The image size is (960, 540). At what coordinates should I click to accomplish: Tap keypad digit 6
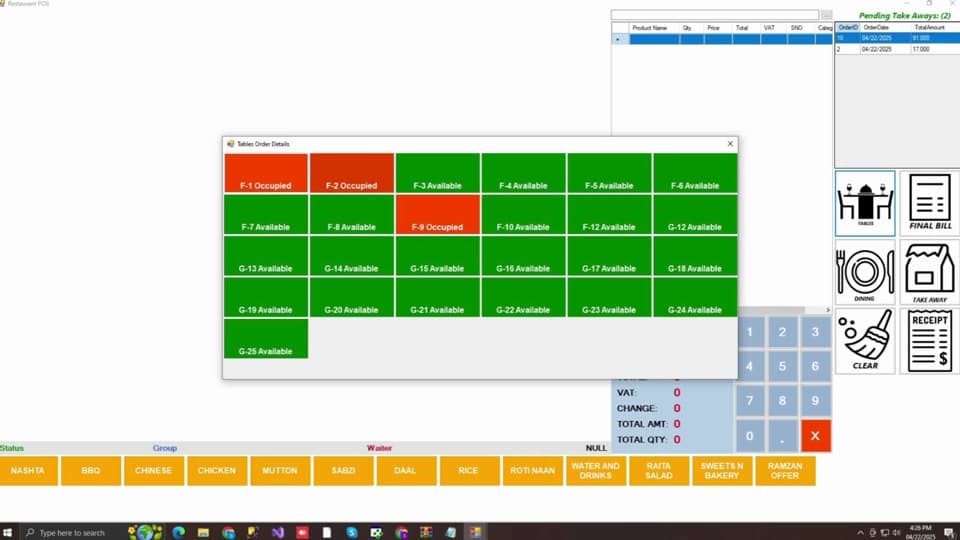pos(816,367)
